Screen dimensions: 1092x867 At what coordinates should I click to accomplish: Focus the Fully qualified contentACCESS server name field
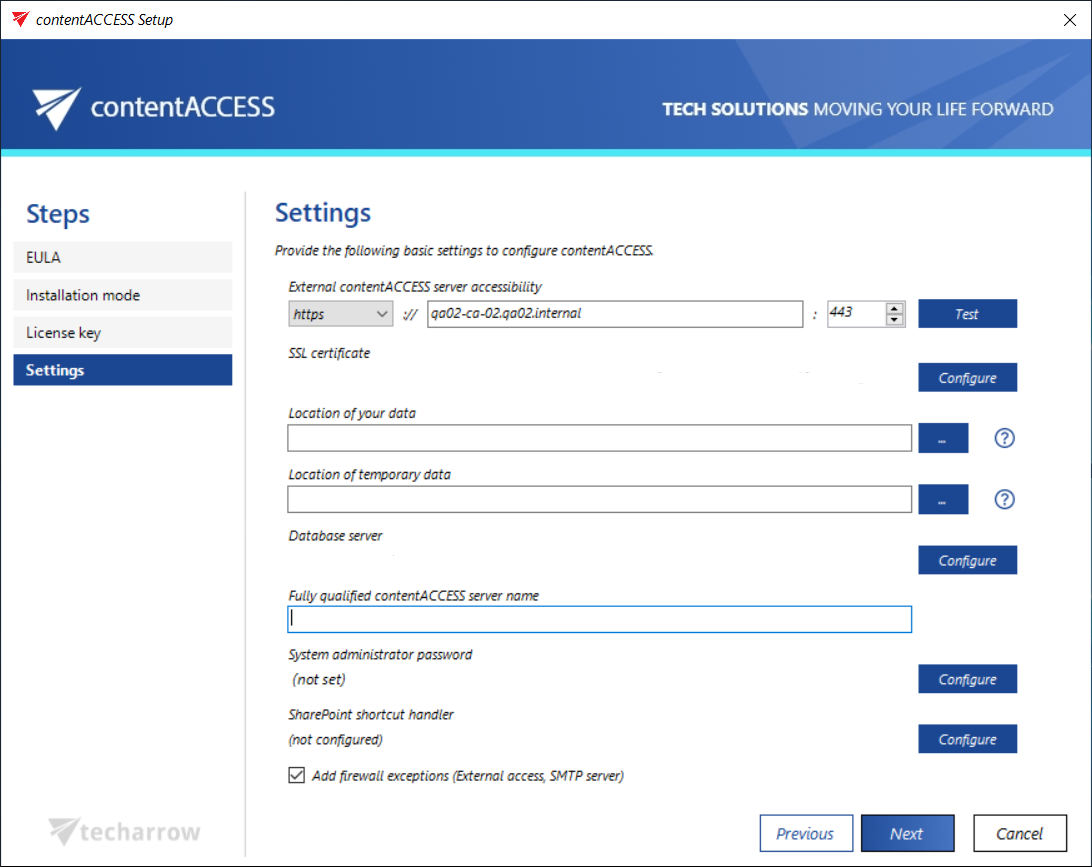click(x=599, y=619)
